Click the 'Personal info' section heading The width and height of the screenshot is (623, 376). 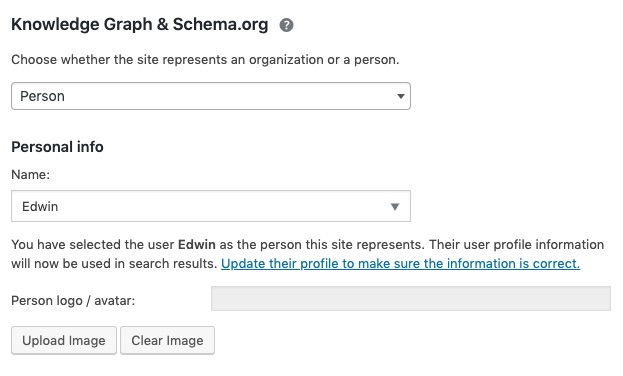click(x=57, y=147)
